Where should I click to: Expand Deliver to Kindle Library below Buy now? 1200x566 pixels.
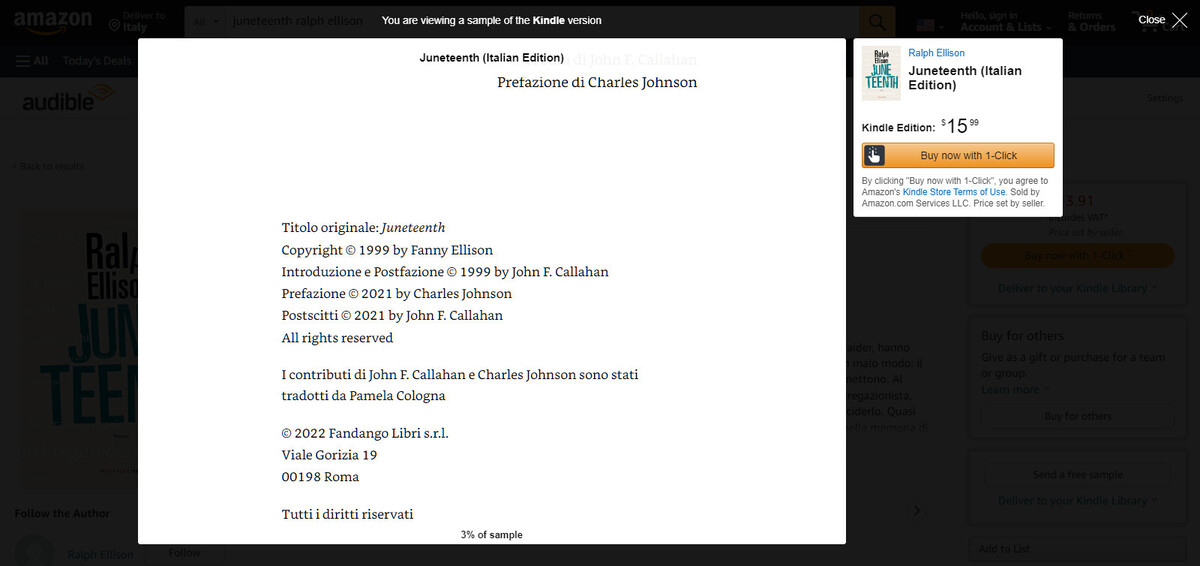[1078, 288]
